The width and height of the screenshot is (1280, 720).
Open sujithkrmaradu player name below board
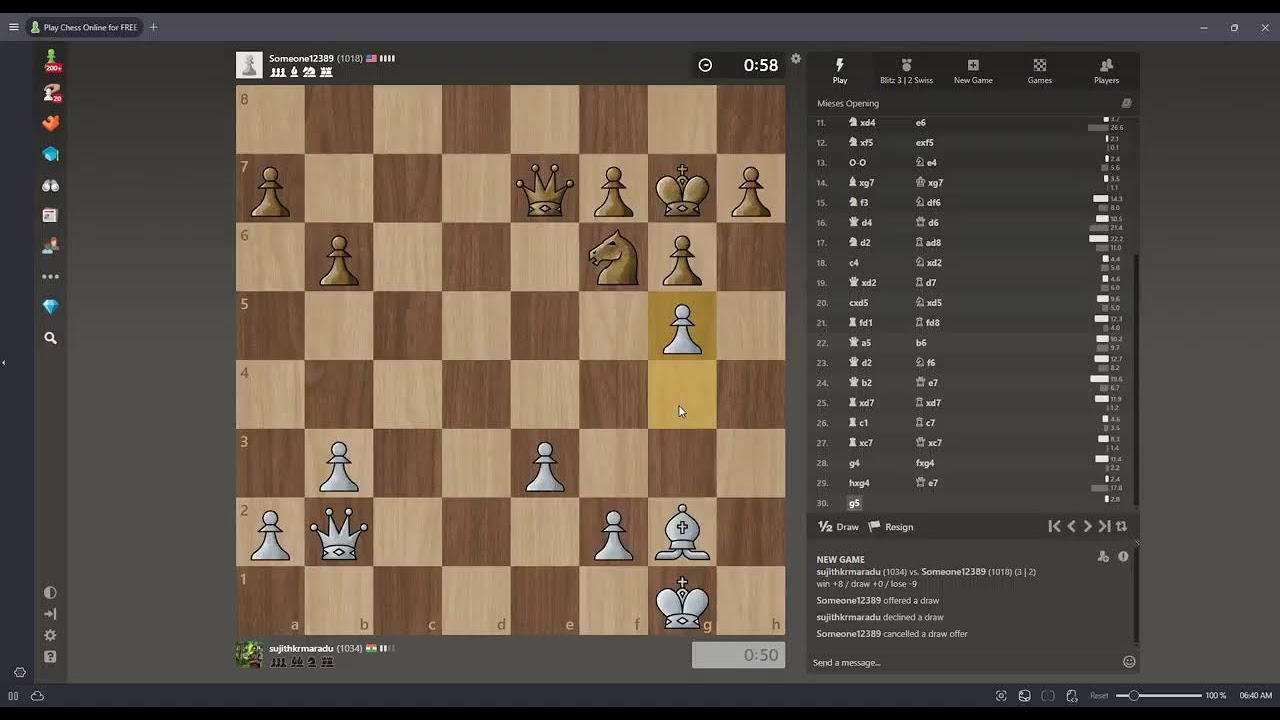[301, 648]
